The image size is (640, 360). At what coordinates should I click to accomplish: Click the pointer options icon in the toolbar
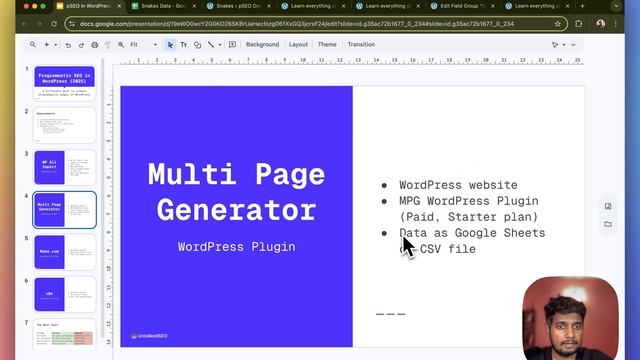coord(555,44)
